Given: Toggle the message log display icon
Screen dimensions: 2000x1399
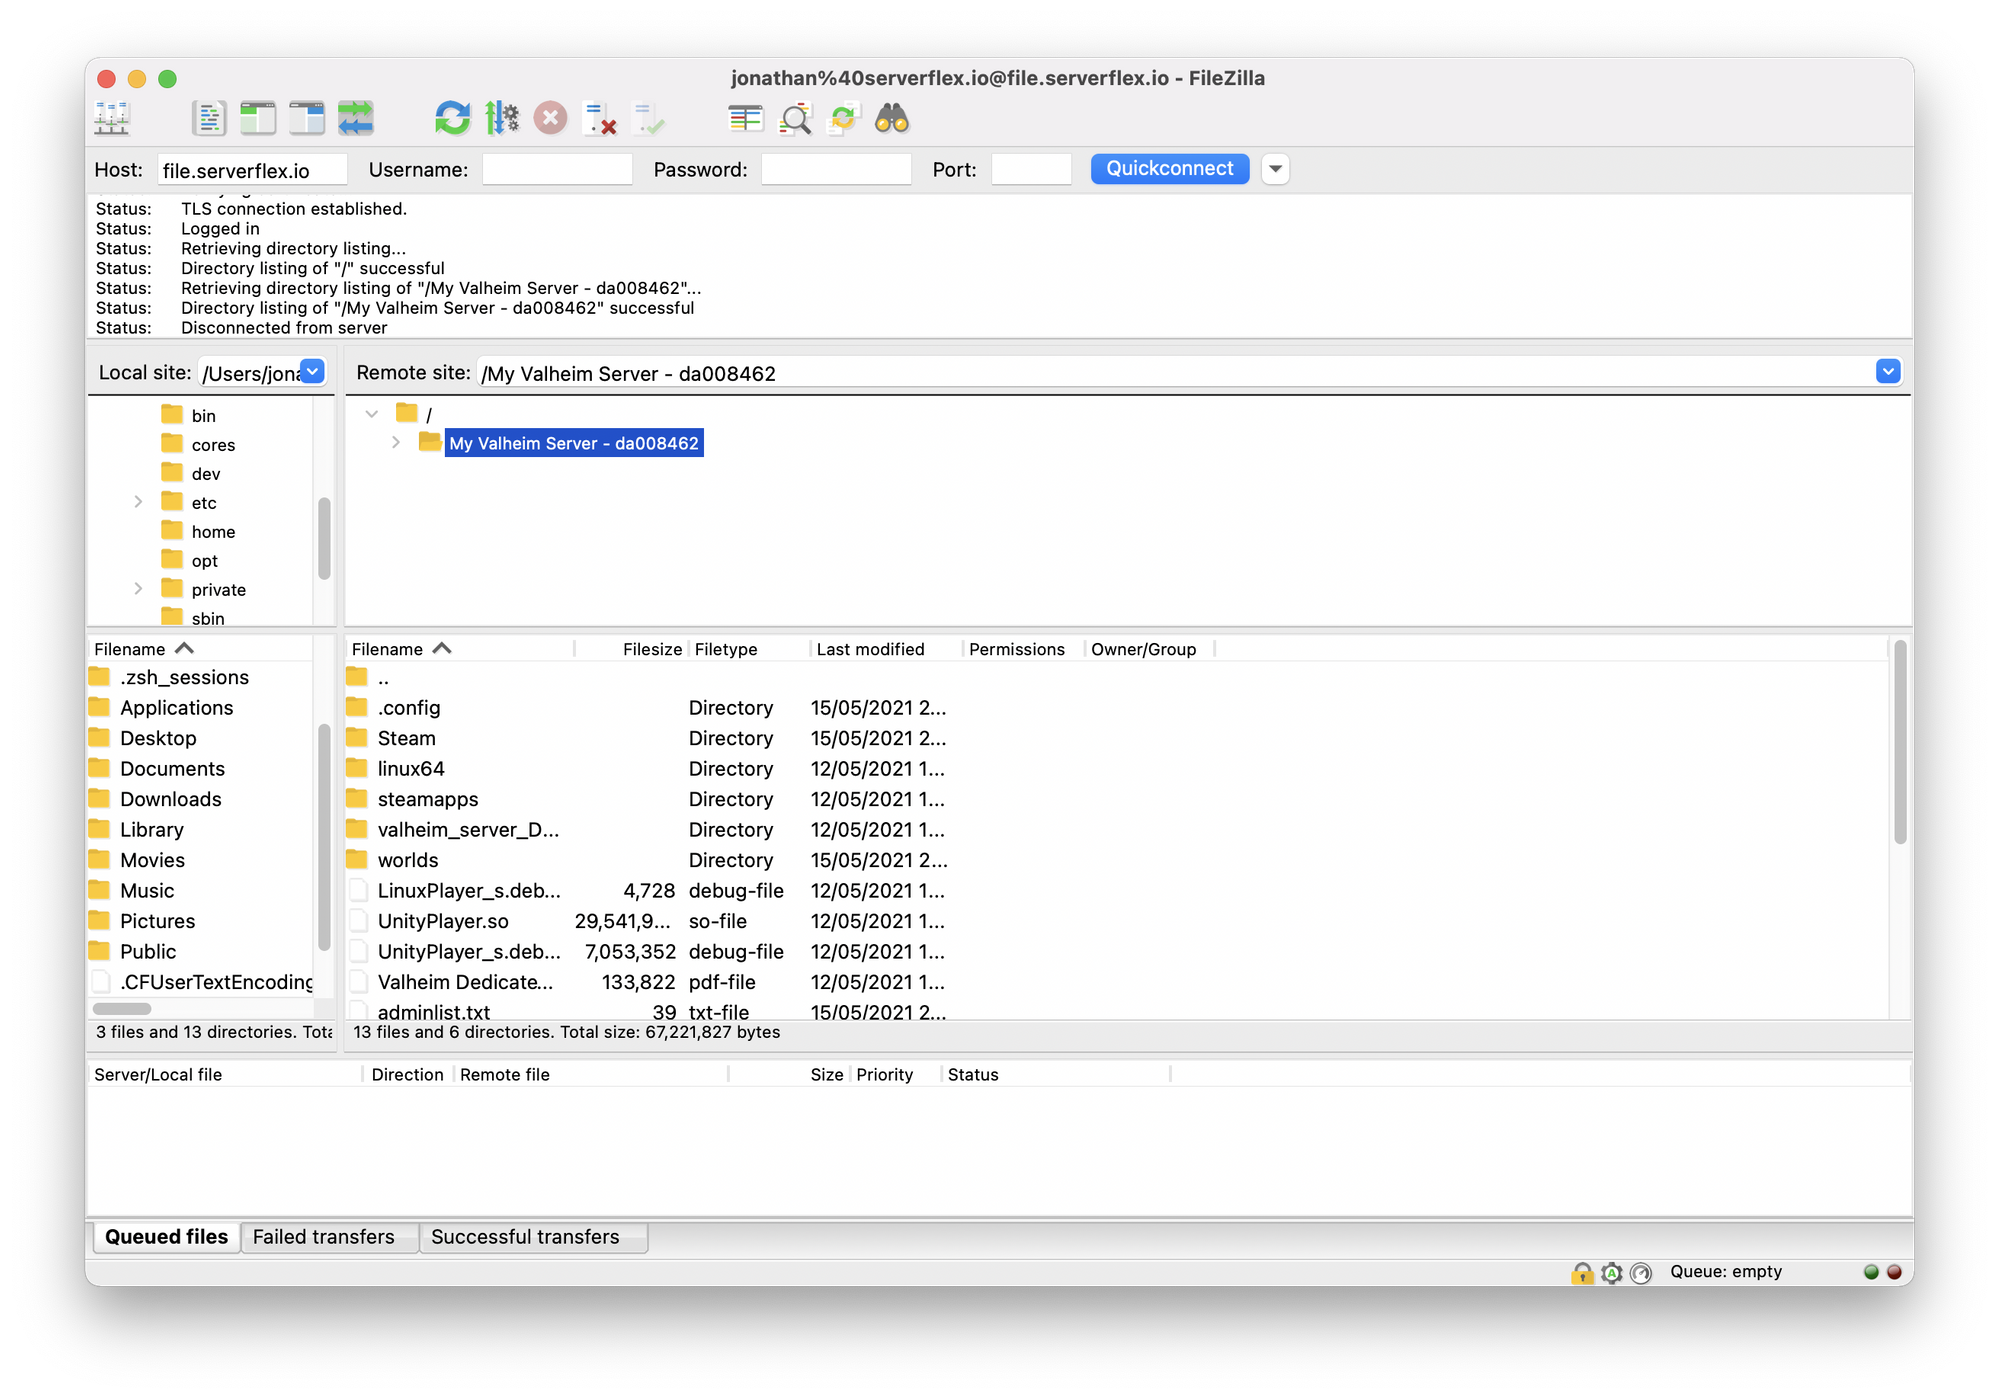Looking at the screenshot, I should [209, 118].
